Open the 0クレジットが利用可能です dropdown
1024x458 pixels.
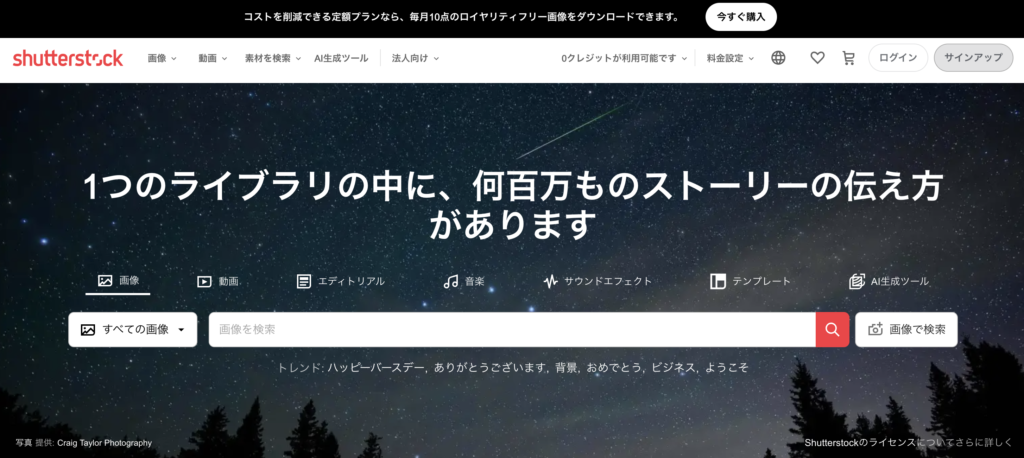[624, 58]
